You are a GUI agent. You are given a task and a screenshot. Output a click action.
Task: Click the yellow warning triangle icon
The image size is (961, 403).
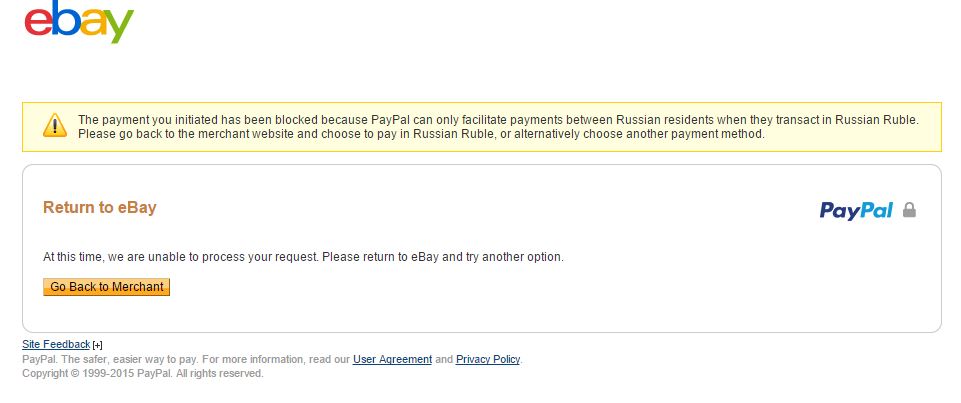pyautogui.click(x=54, y=126)
